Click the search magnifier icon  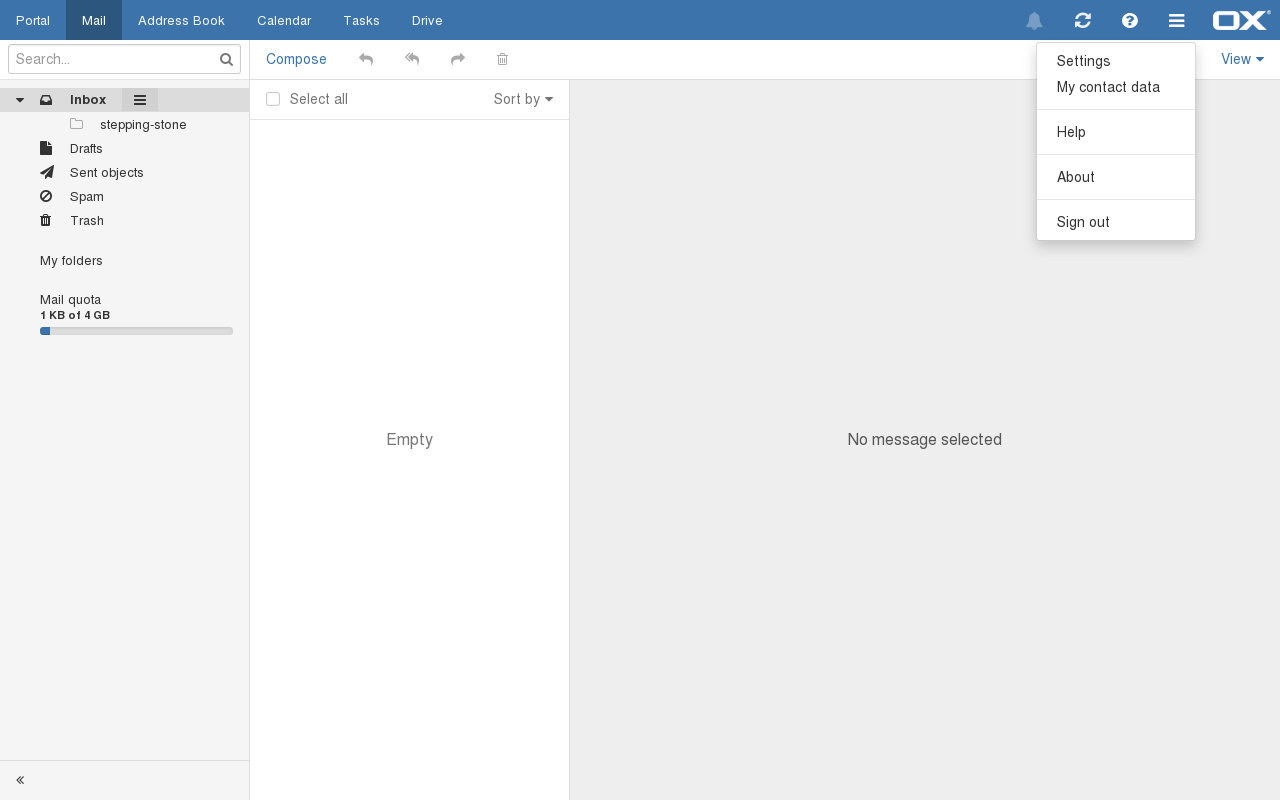point(226,59)
